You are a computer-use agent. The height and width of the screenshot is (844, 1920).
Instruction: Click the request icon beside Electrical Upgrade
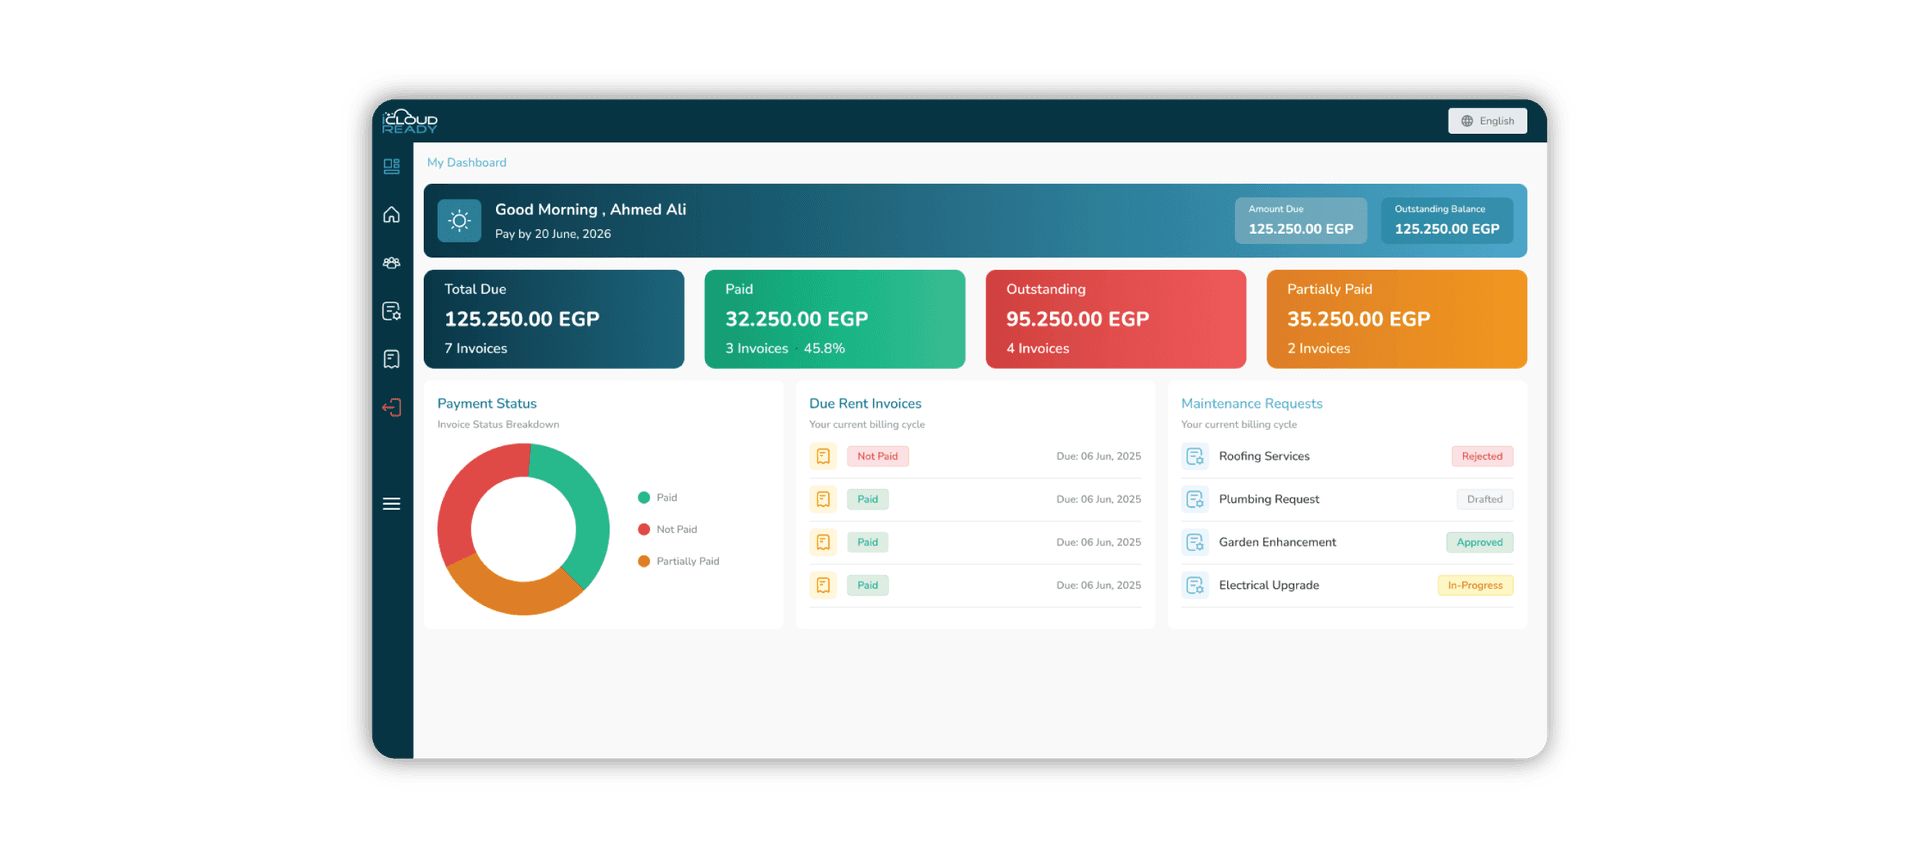pyautogui.click(x=1195, y=585)
